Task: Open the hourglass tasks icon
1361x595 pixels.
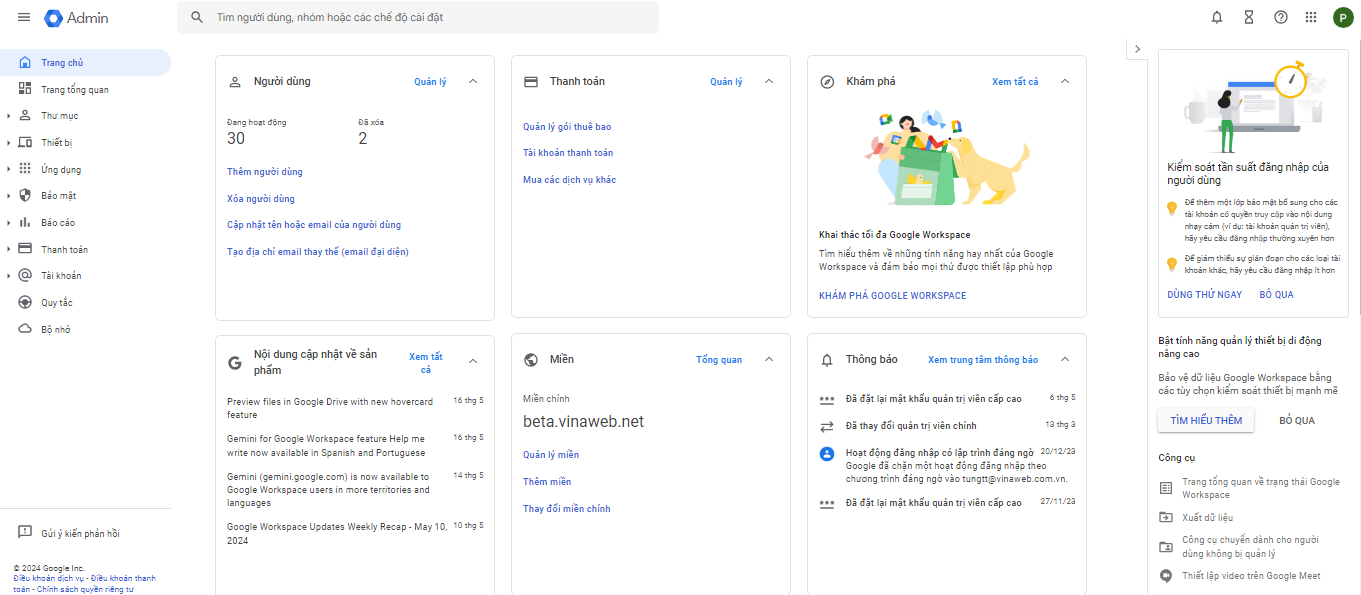Action: pos(1248,17)
